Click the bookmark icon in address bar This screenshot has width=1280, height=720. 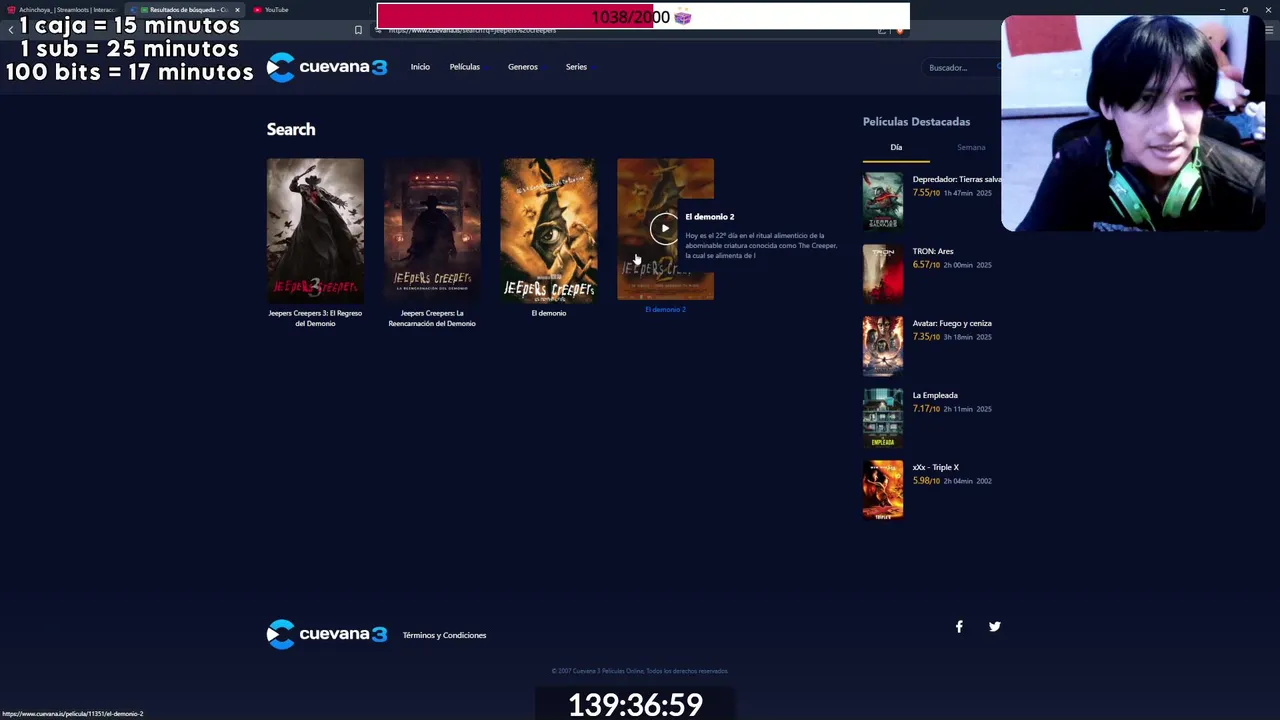358,30
